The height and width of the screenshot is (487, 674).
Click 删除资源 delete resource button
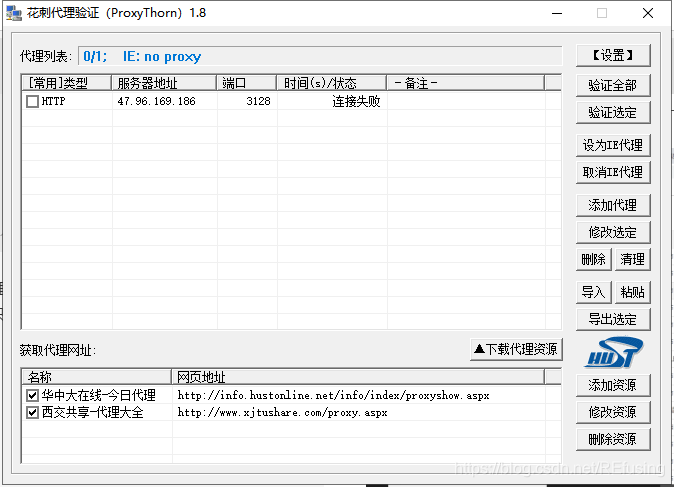613,439
